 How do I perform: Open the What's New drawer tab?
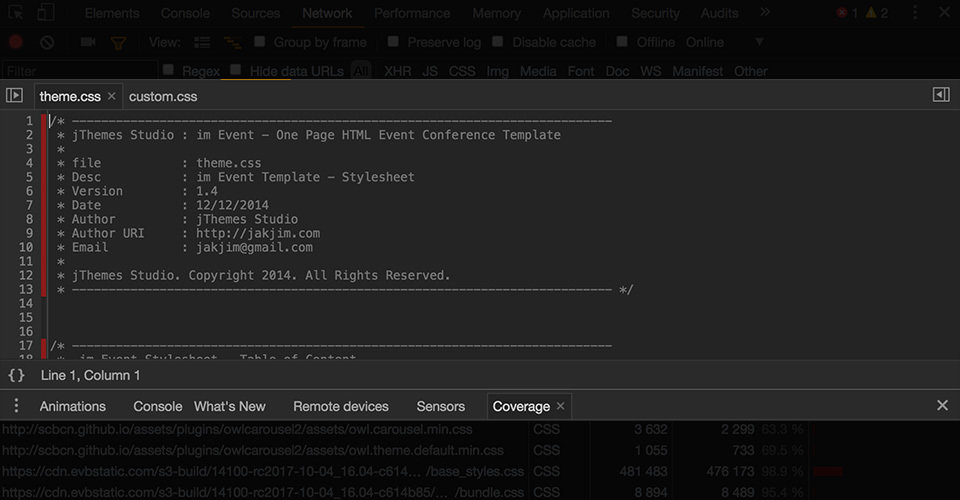point(230,406)
